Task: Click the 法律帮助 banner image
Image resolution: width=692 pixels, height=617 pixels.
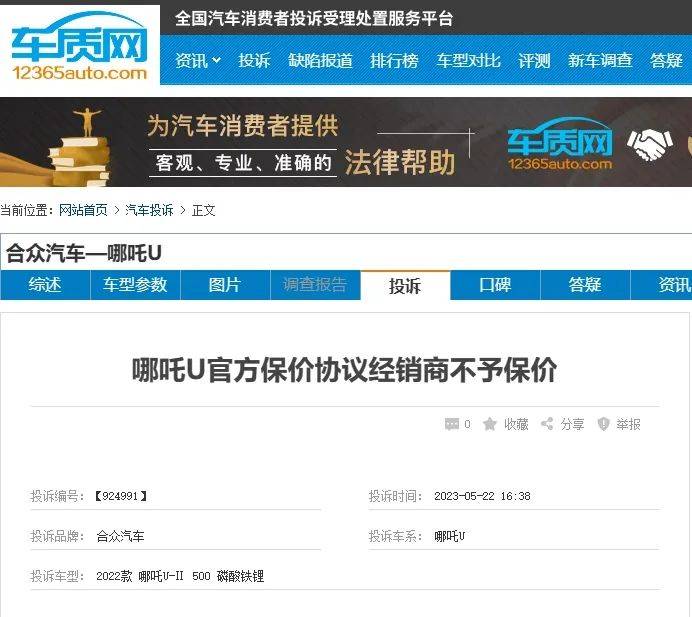Action: pos(346,142)
